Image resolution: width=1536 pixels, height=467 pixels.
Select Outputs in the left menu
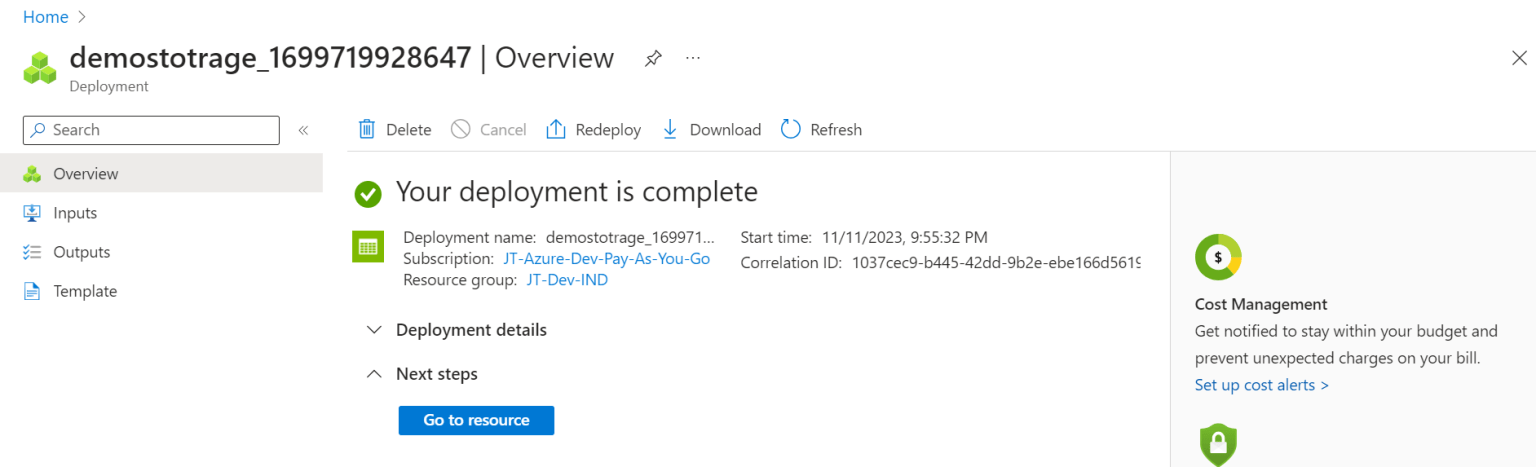click(x=81, y=252)
